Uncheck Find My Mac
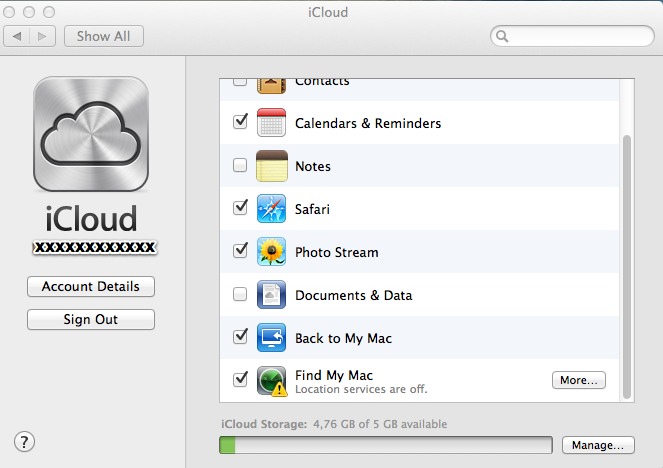The image size is (663, 468). click(x=240, y=379)
